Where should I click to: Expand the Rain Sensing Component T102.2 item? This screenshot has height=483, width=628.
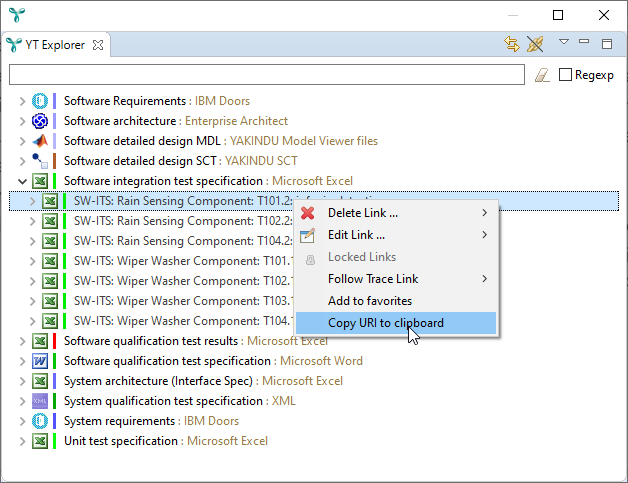(32, 221)
